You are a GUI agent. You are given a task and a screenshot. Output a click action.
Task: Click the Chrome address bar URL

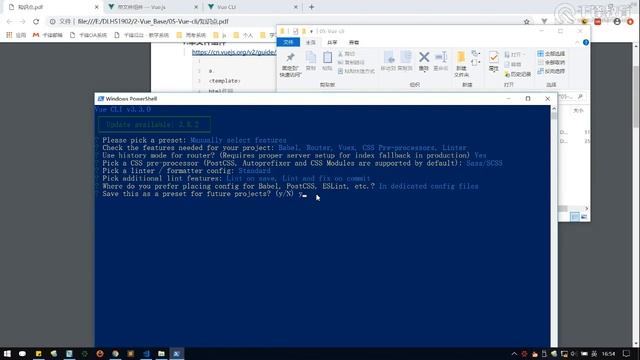point(153,22)
